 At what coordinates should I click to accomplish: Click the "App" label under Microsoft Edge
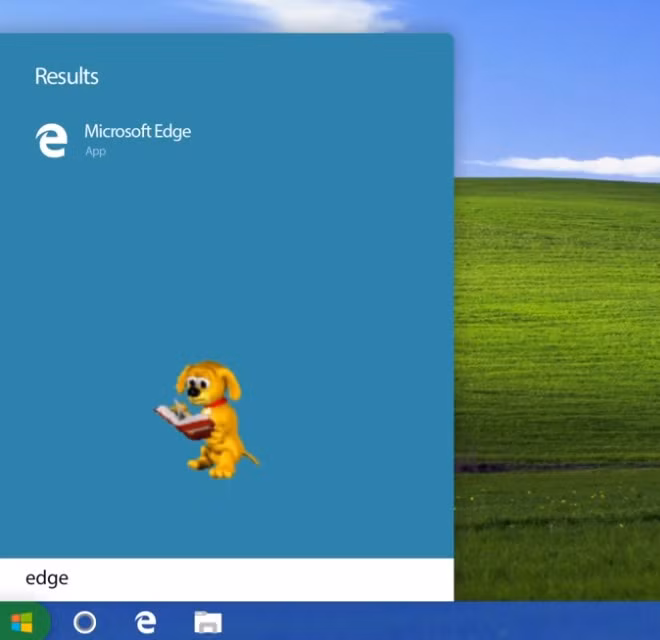point(95,152)
